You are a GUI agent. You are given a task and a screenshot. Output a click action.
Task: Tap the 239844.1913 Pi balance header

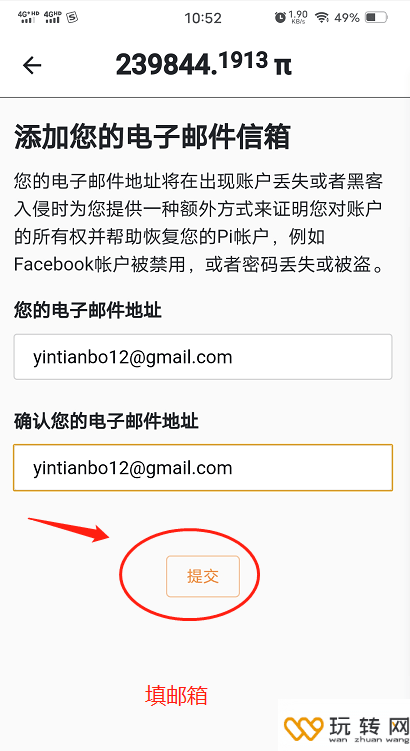(204, 64)
